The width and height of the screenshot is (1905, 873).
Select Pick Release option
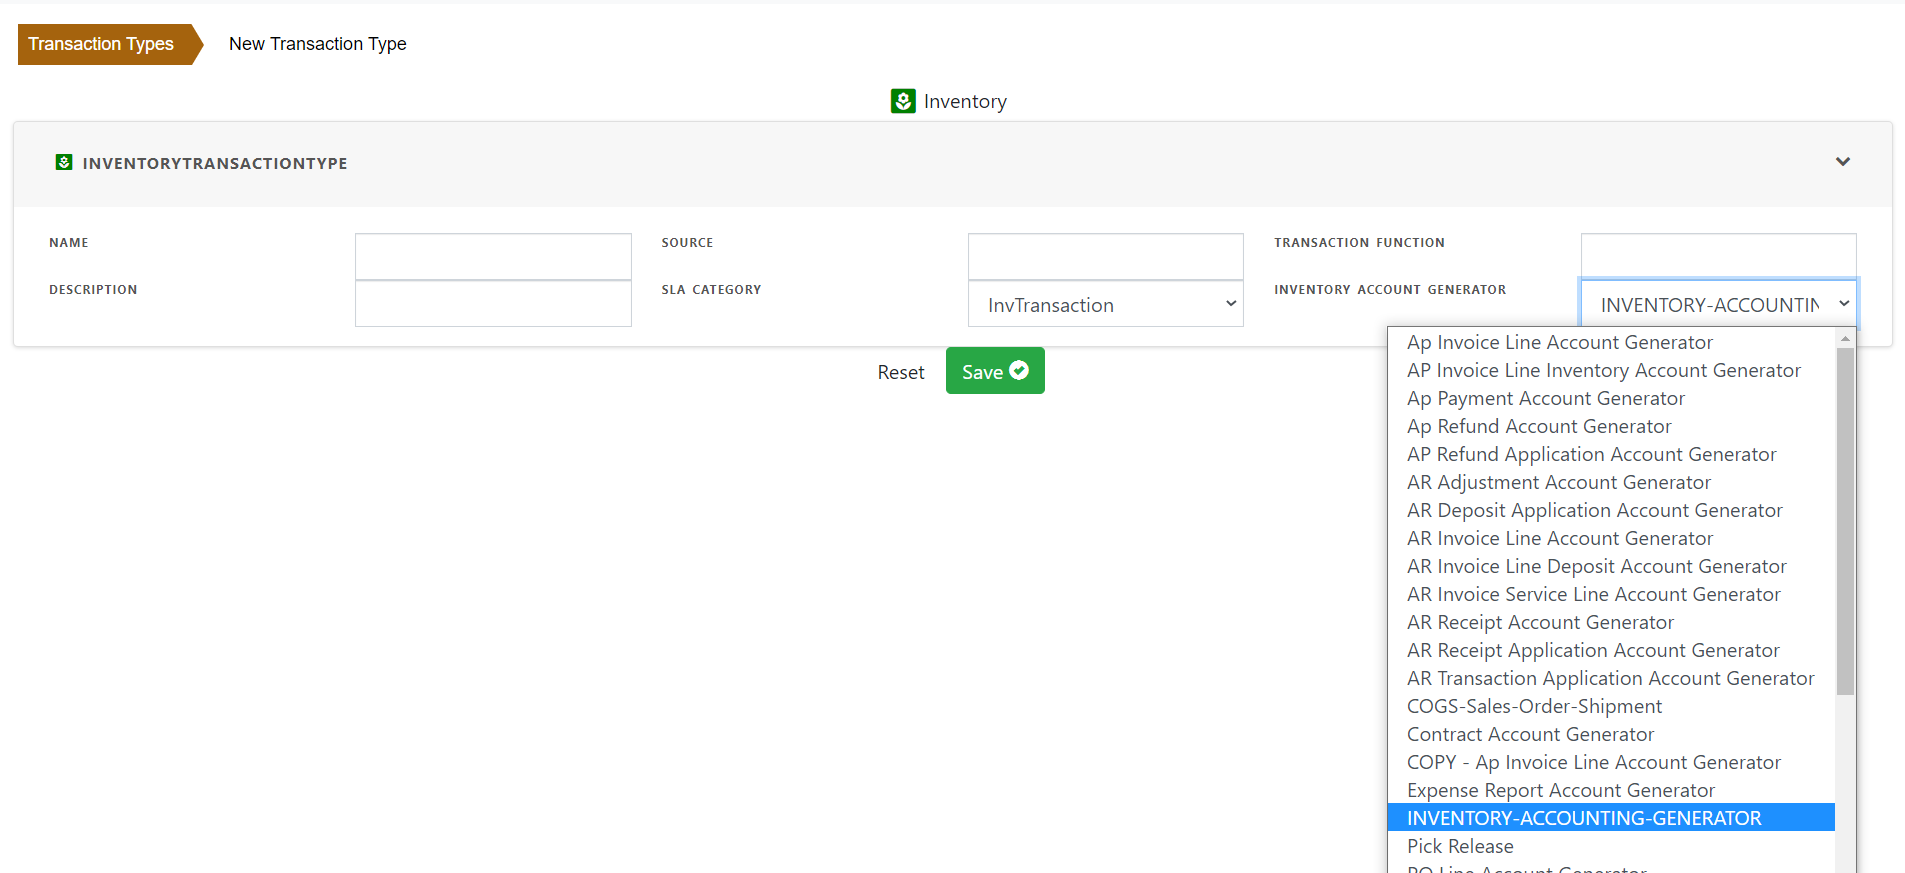(1611, 846)
